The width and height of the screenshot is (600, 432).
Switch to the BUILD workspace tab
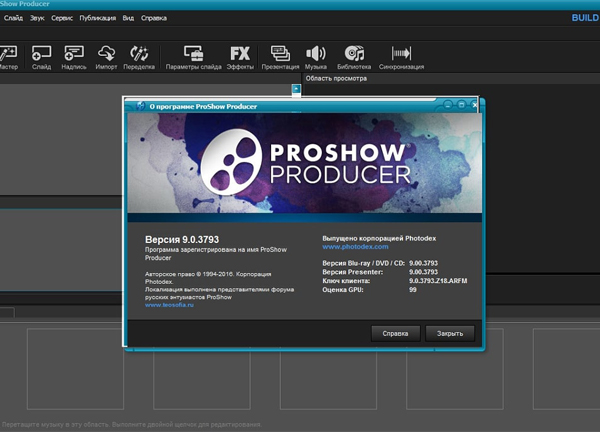pos(584,18)
